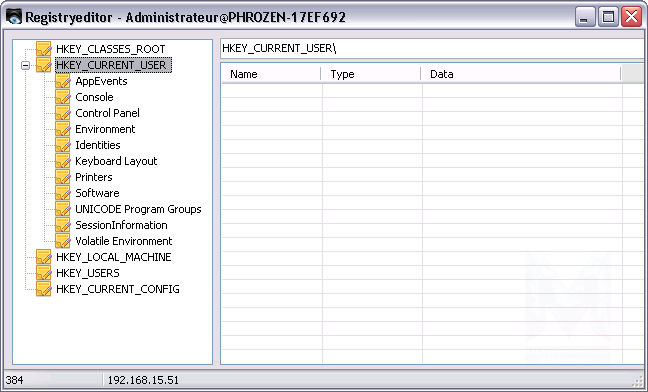Click the HKEY_LOCAL_MACHINE key icon
Viewport: 648px width, 392px height.
point(44,257)
